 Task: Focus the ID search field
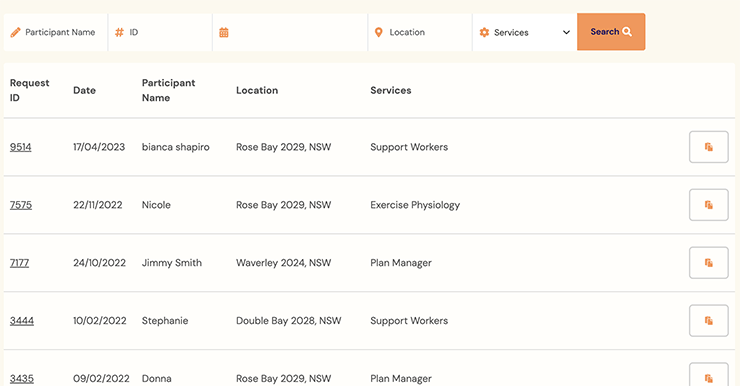point(160,32)
